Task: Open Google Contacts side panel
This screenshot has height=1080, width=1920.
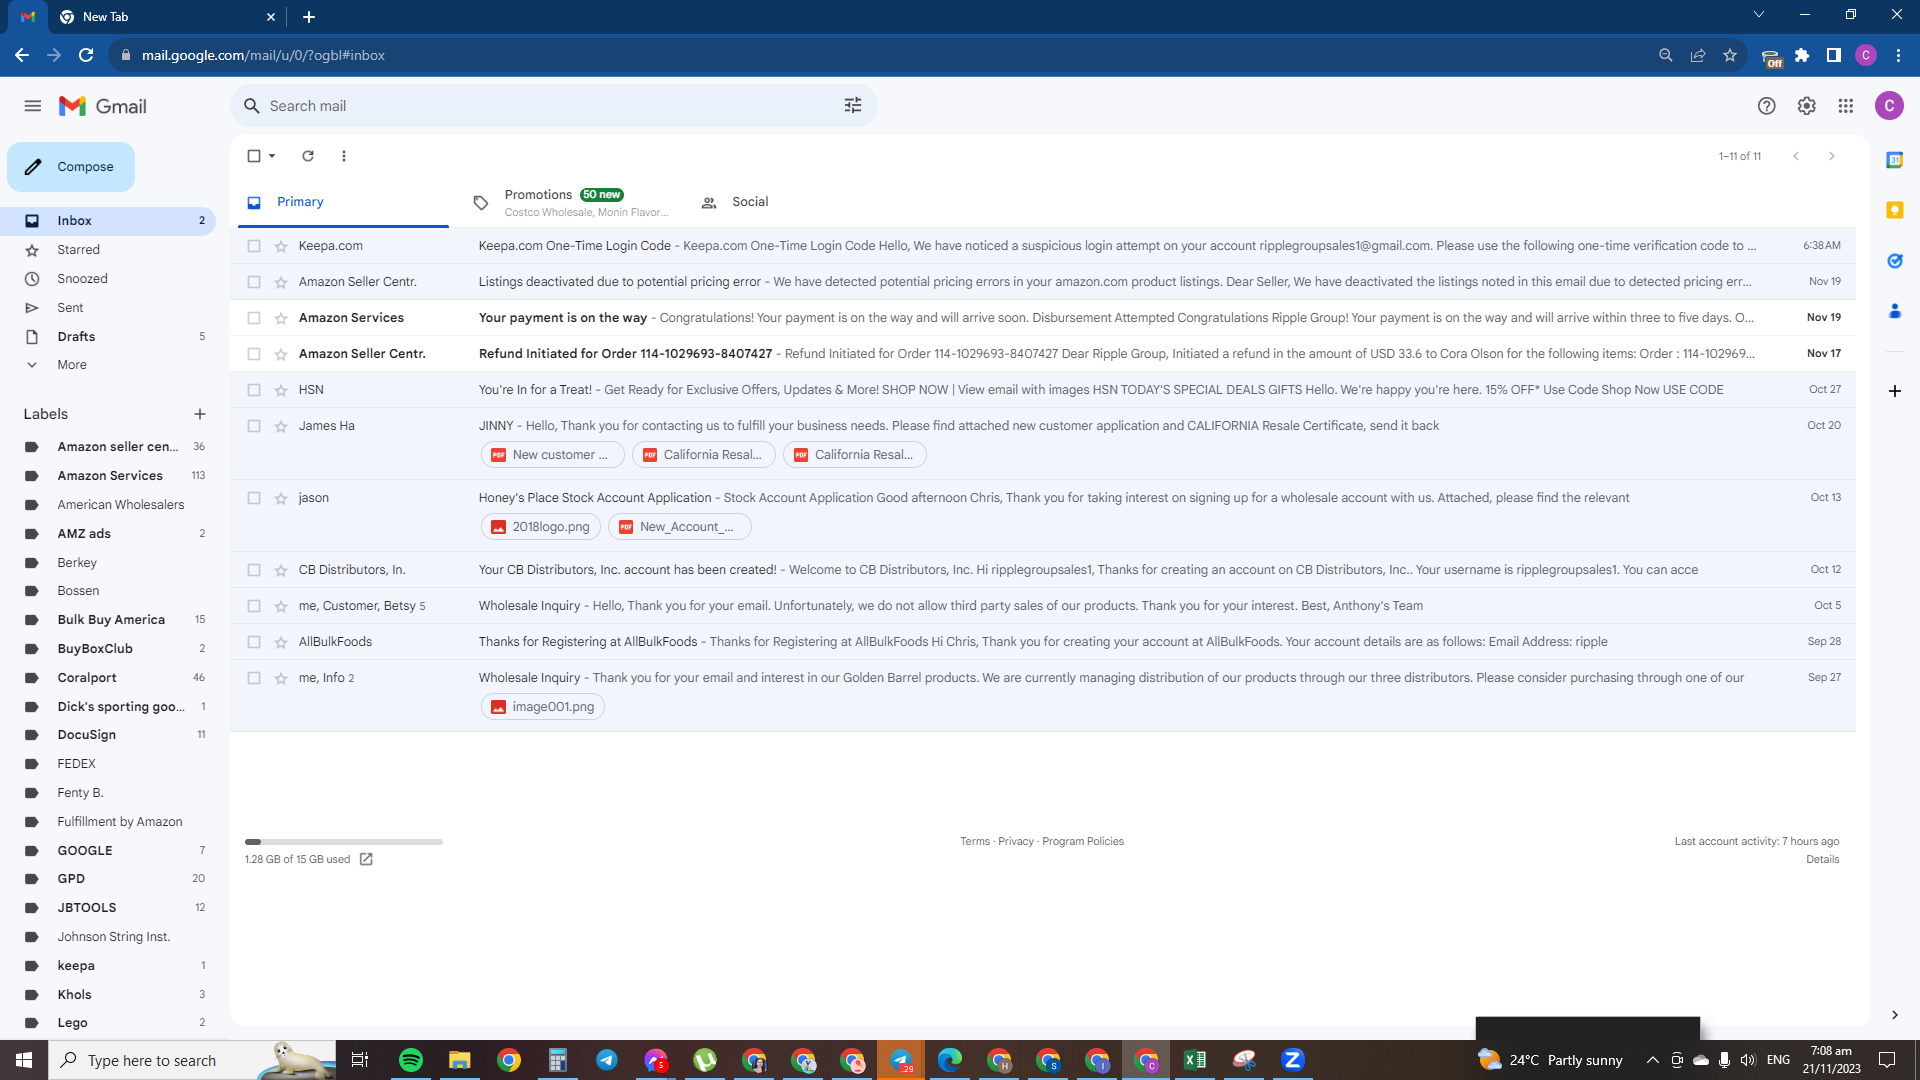Action: pos(1895,312)
